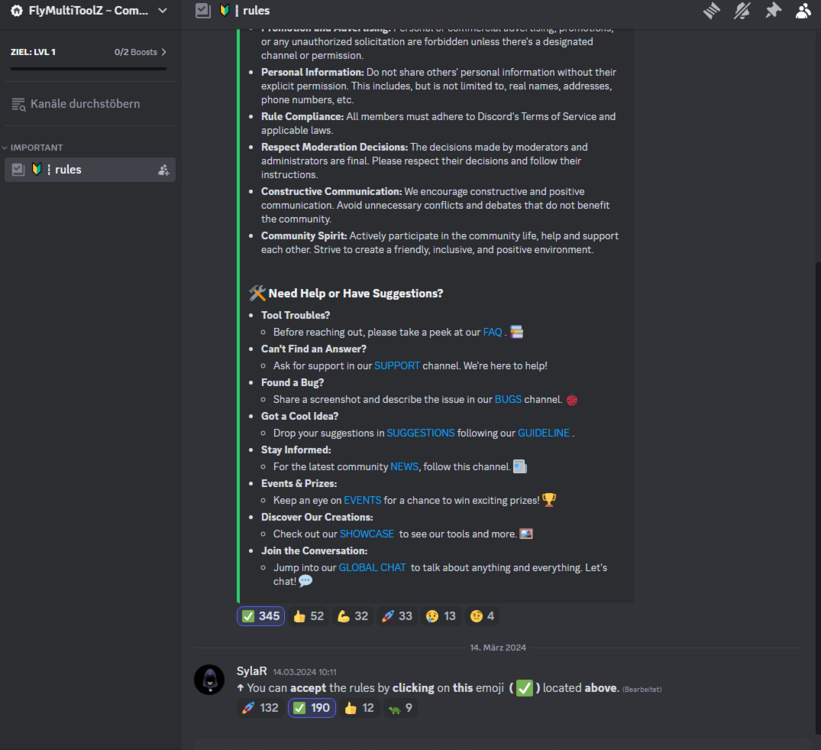Toggle the member list icon
This screenshot has height=750, width=821.
[803, 11]
